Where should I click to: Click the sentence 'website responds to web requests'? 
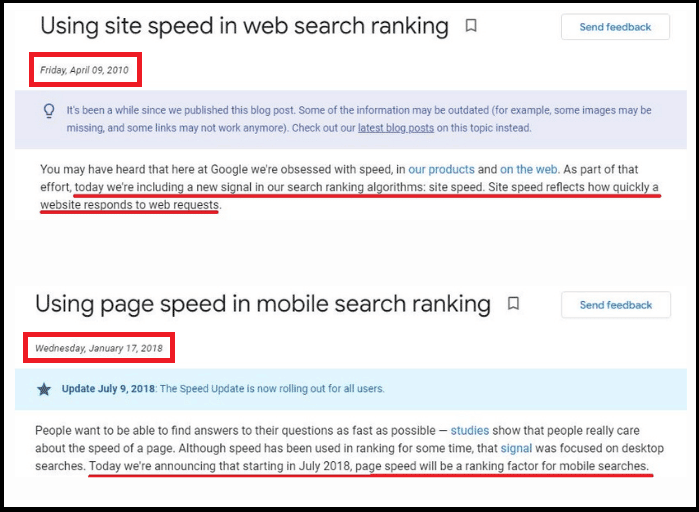pos(129,205)
